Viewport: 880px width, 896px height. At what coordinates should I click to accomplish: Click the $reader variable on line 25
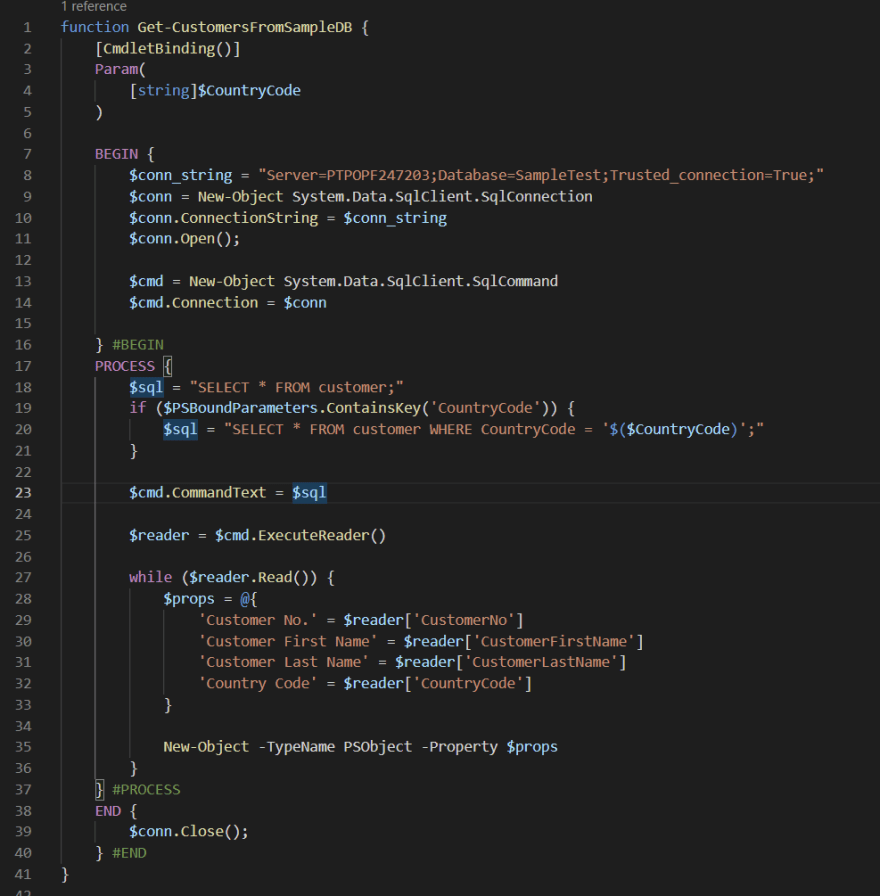click(x=159, y=535)
